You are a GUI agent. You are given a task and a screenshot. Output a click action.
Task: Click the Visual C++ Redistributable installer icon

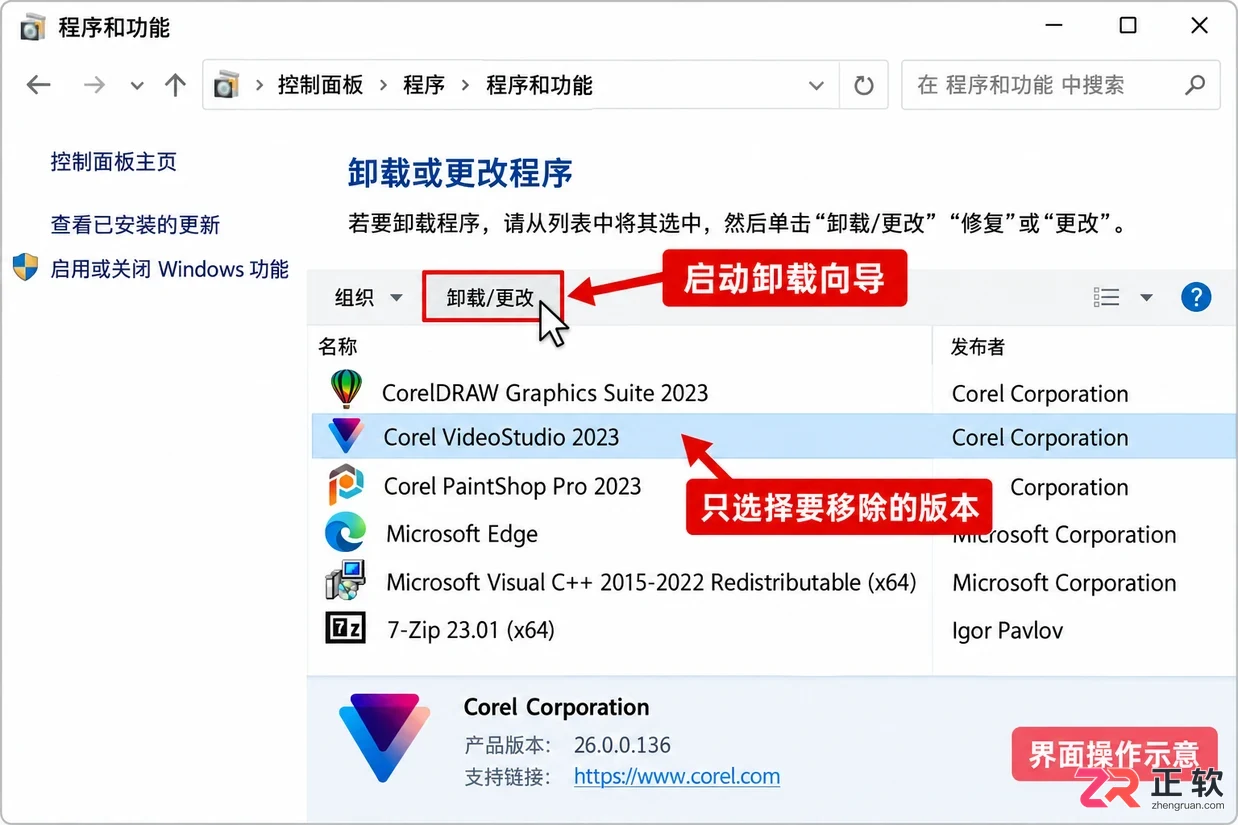click(346, 581)
